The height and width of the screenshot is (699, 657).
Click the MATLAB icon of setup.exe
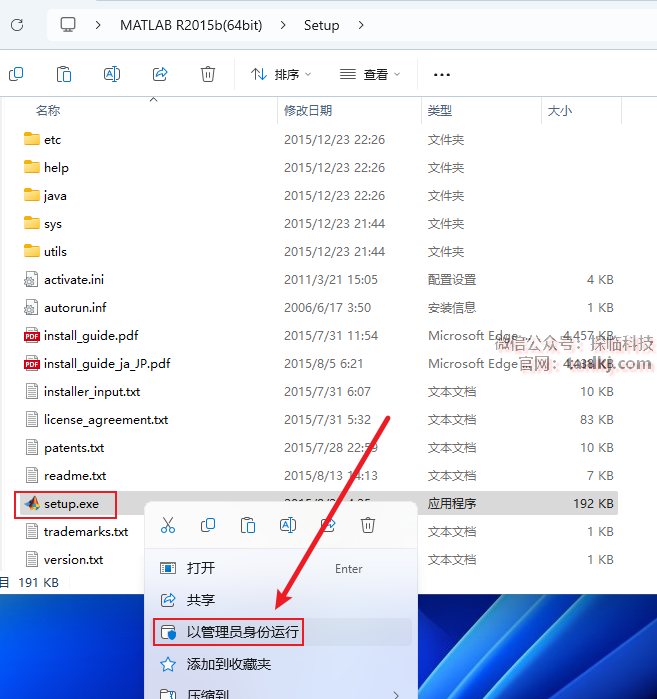tap(32, 504)
